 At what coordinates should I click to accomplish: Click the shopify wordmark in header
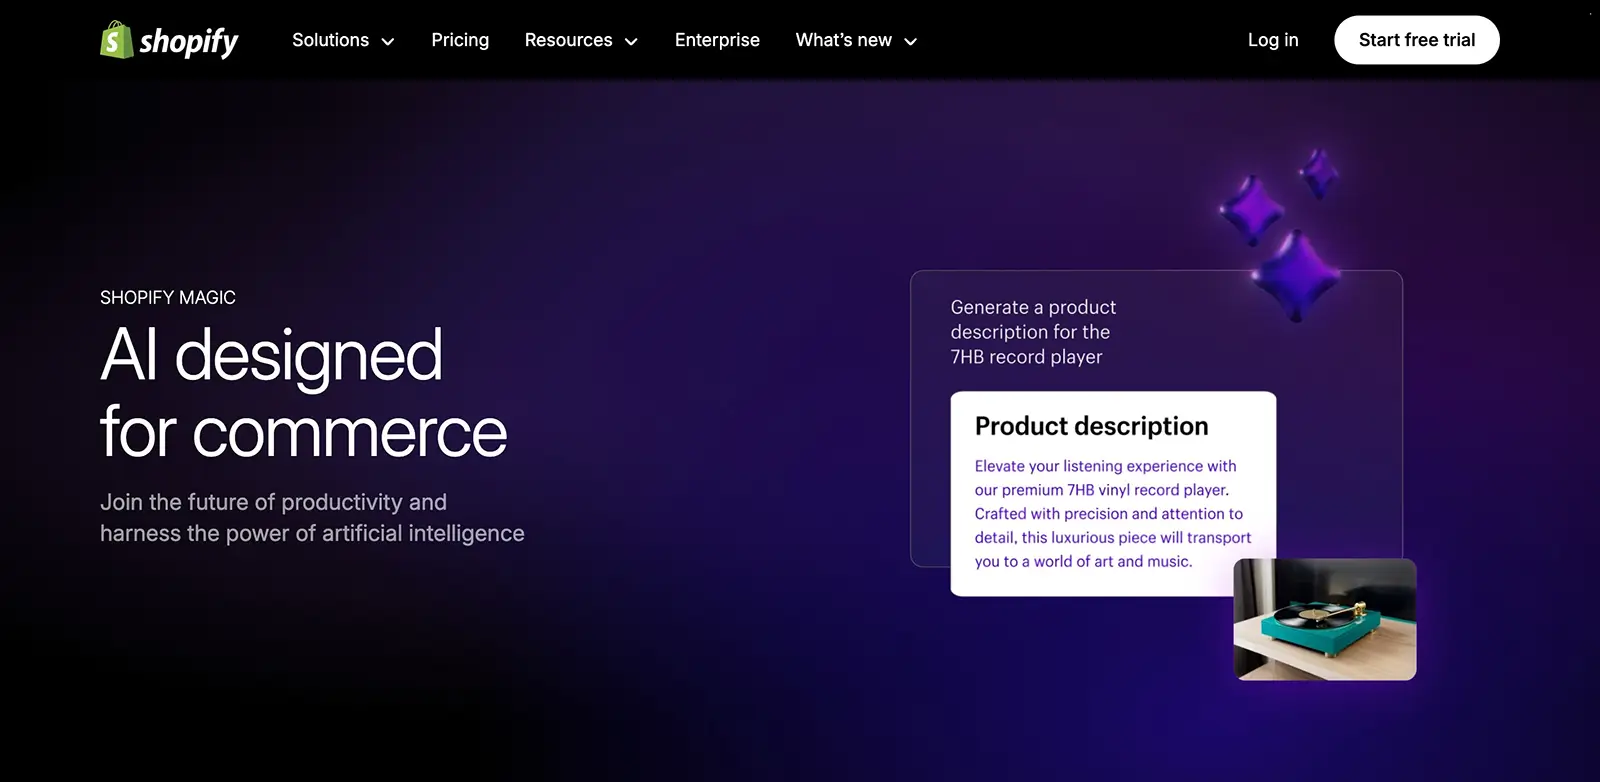pyautogui.click(x=189, y=42)
